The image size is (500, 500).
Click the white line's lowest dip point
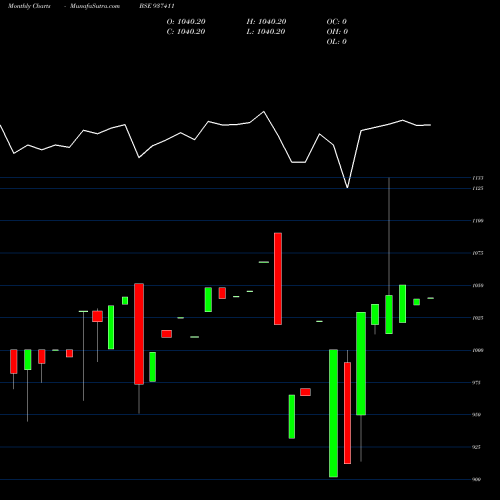[347, 188]
